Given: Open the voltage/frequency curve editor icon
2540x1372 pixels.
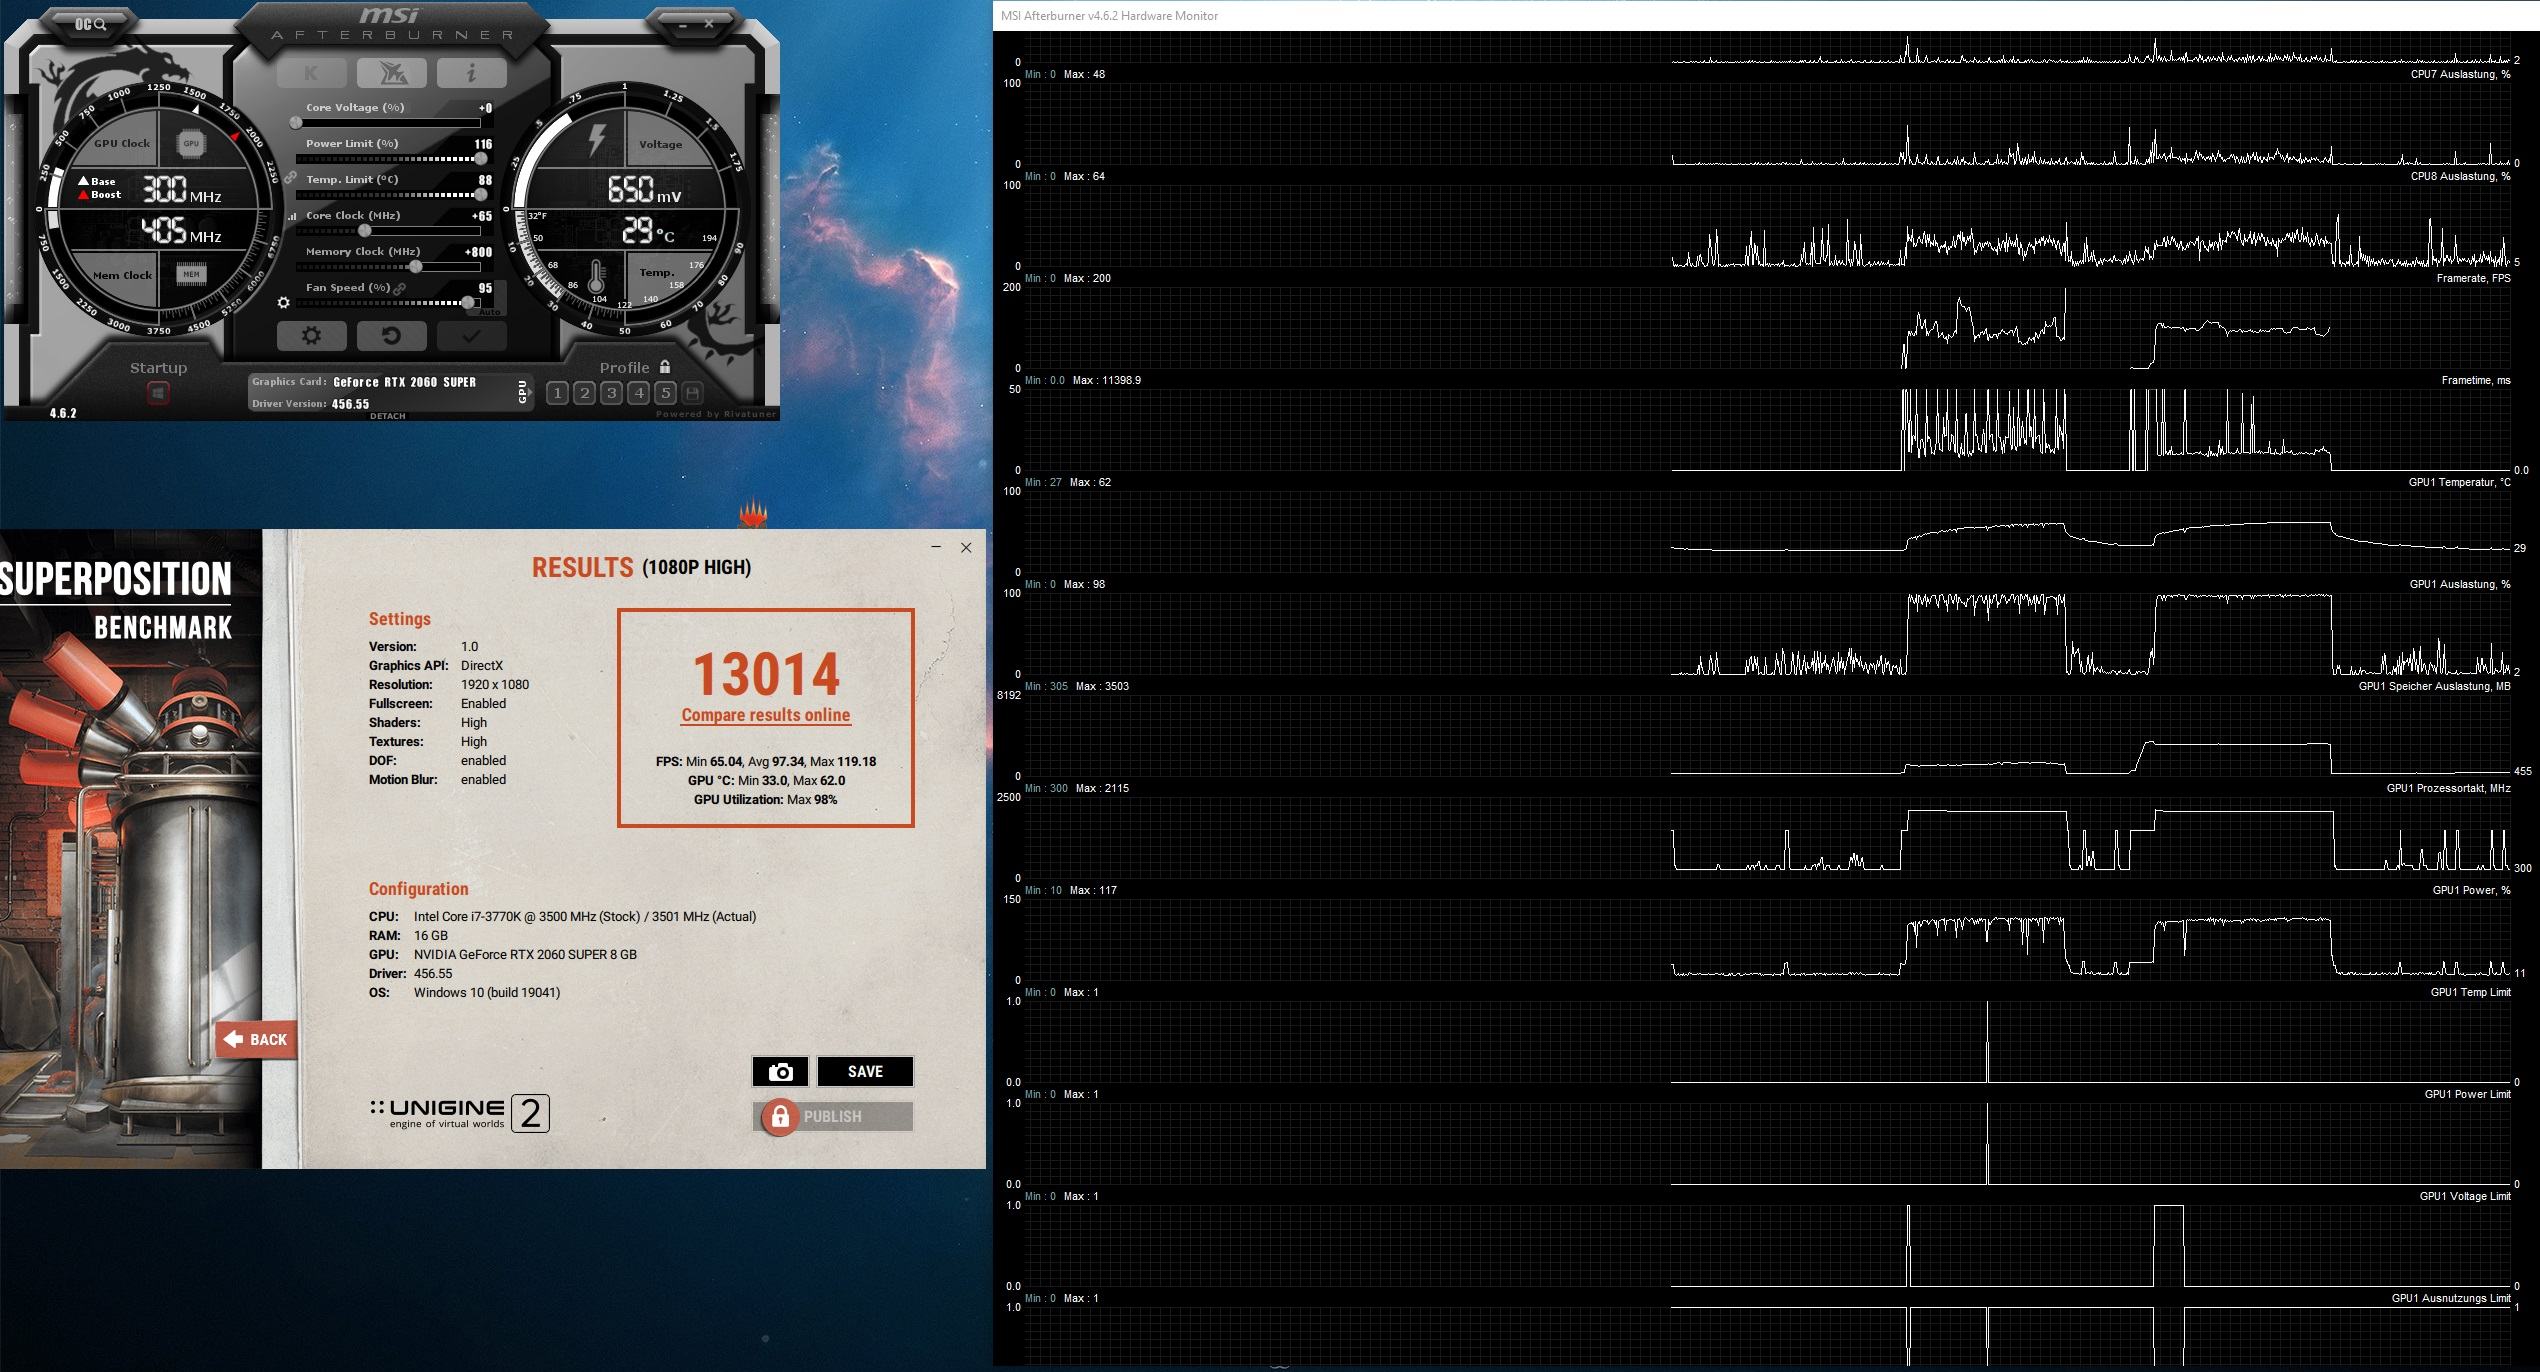Looking at the screenshot, I should coord(292,216).
